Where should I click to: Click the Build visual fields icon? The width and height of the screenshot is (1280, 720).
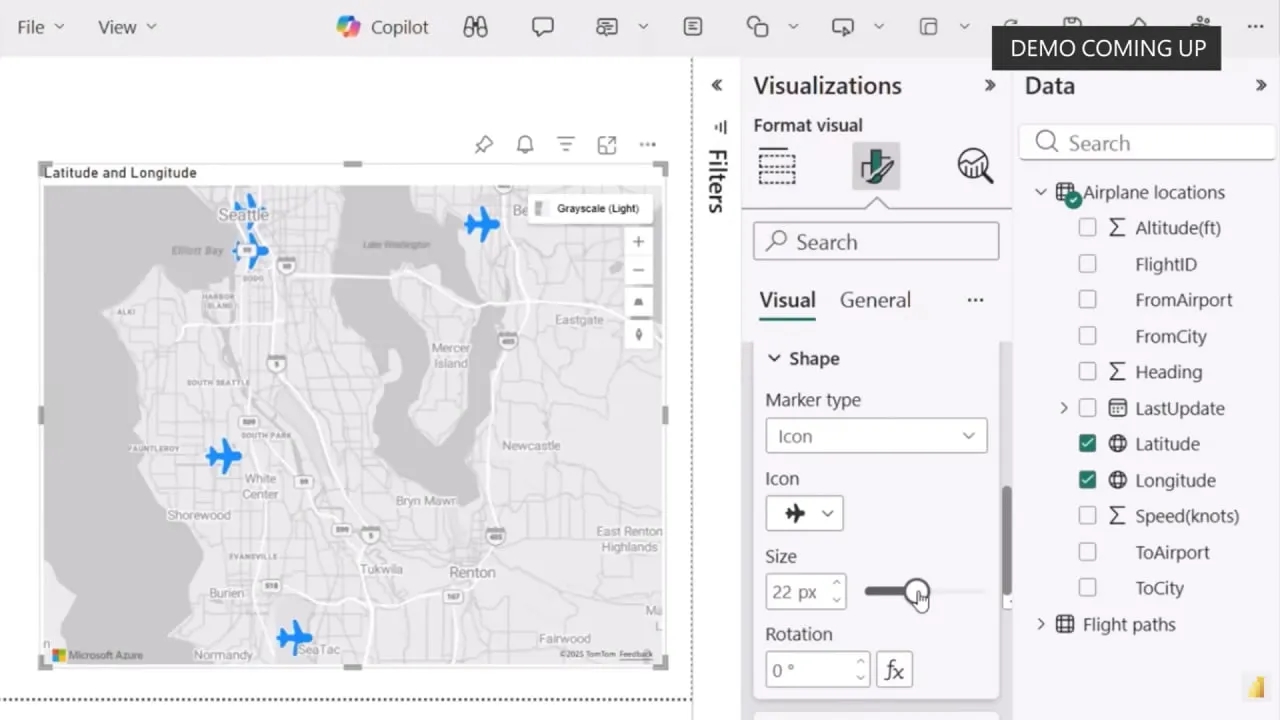777,166
